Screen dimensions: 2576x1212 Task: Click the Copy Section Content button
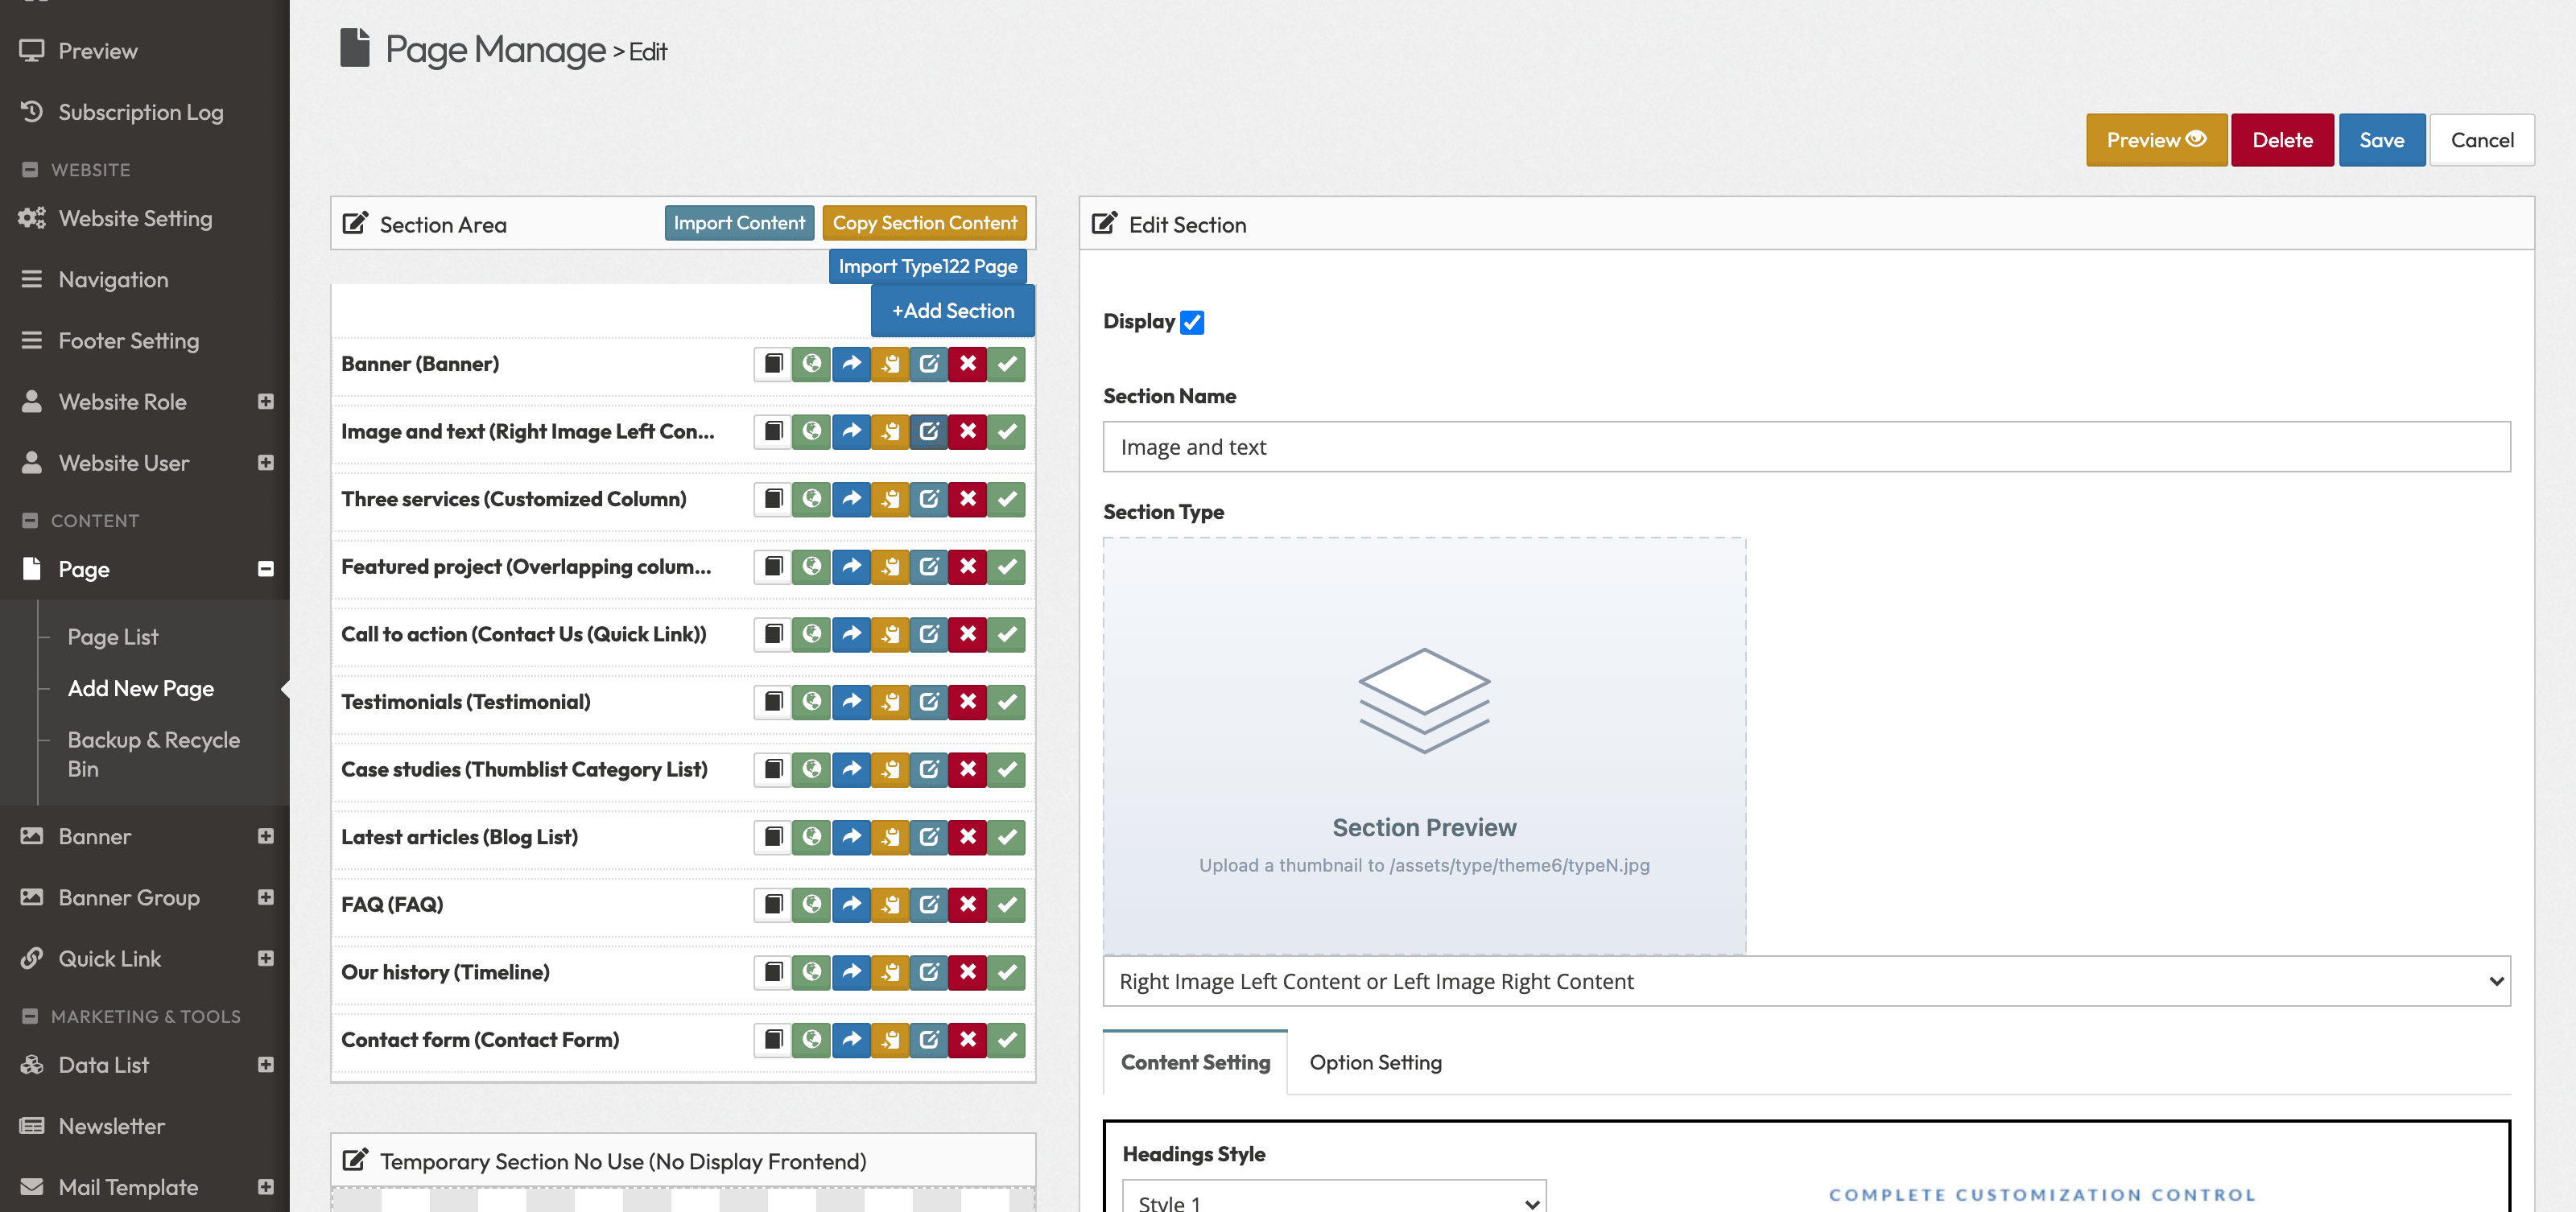[924, 223]
